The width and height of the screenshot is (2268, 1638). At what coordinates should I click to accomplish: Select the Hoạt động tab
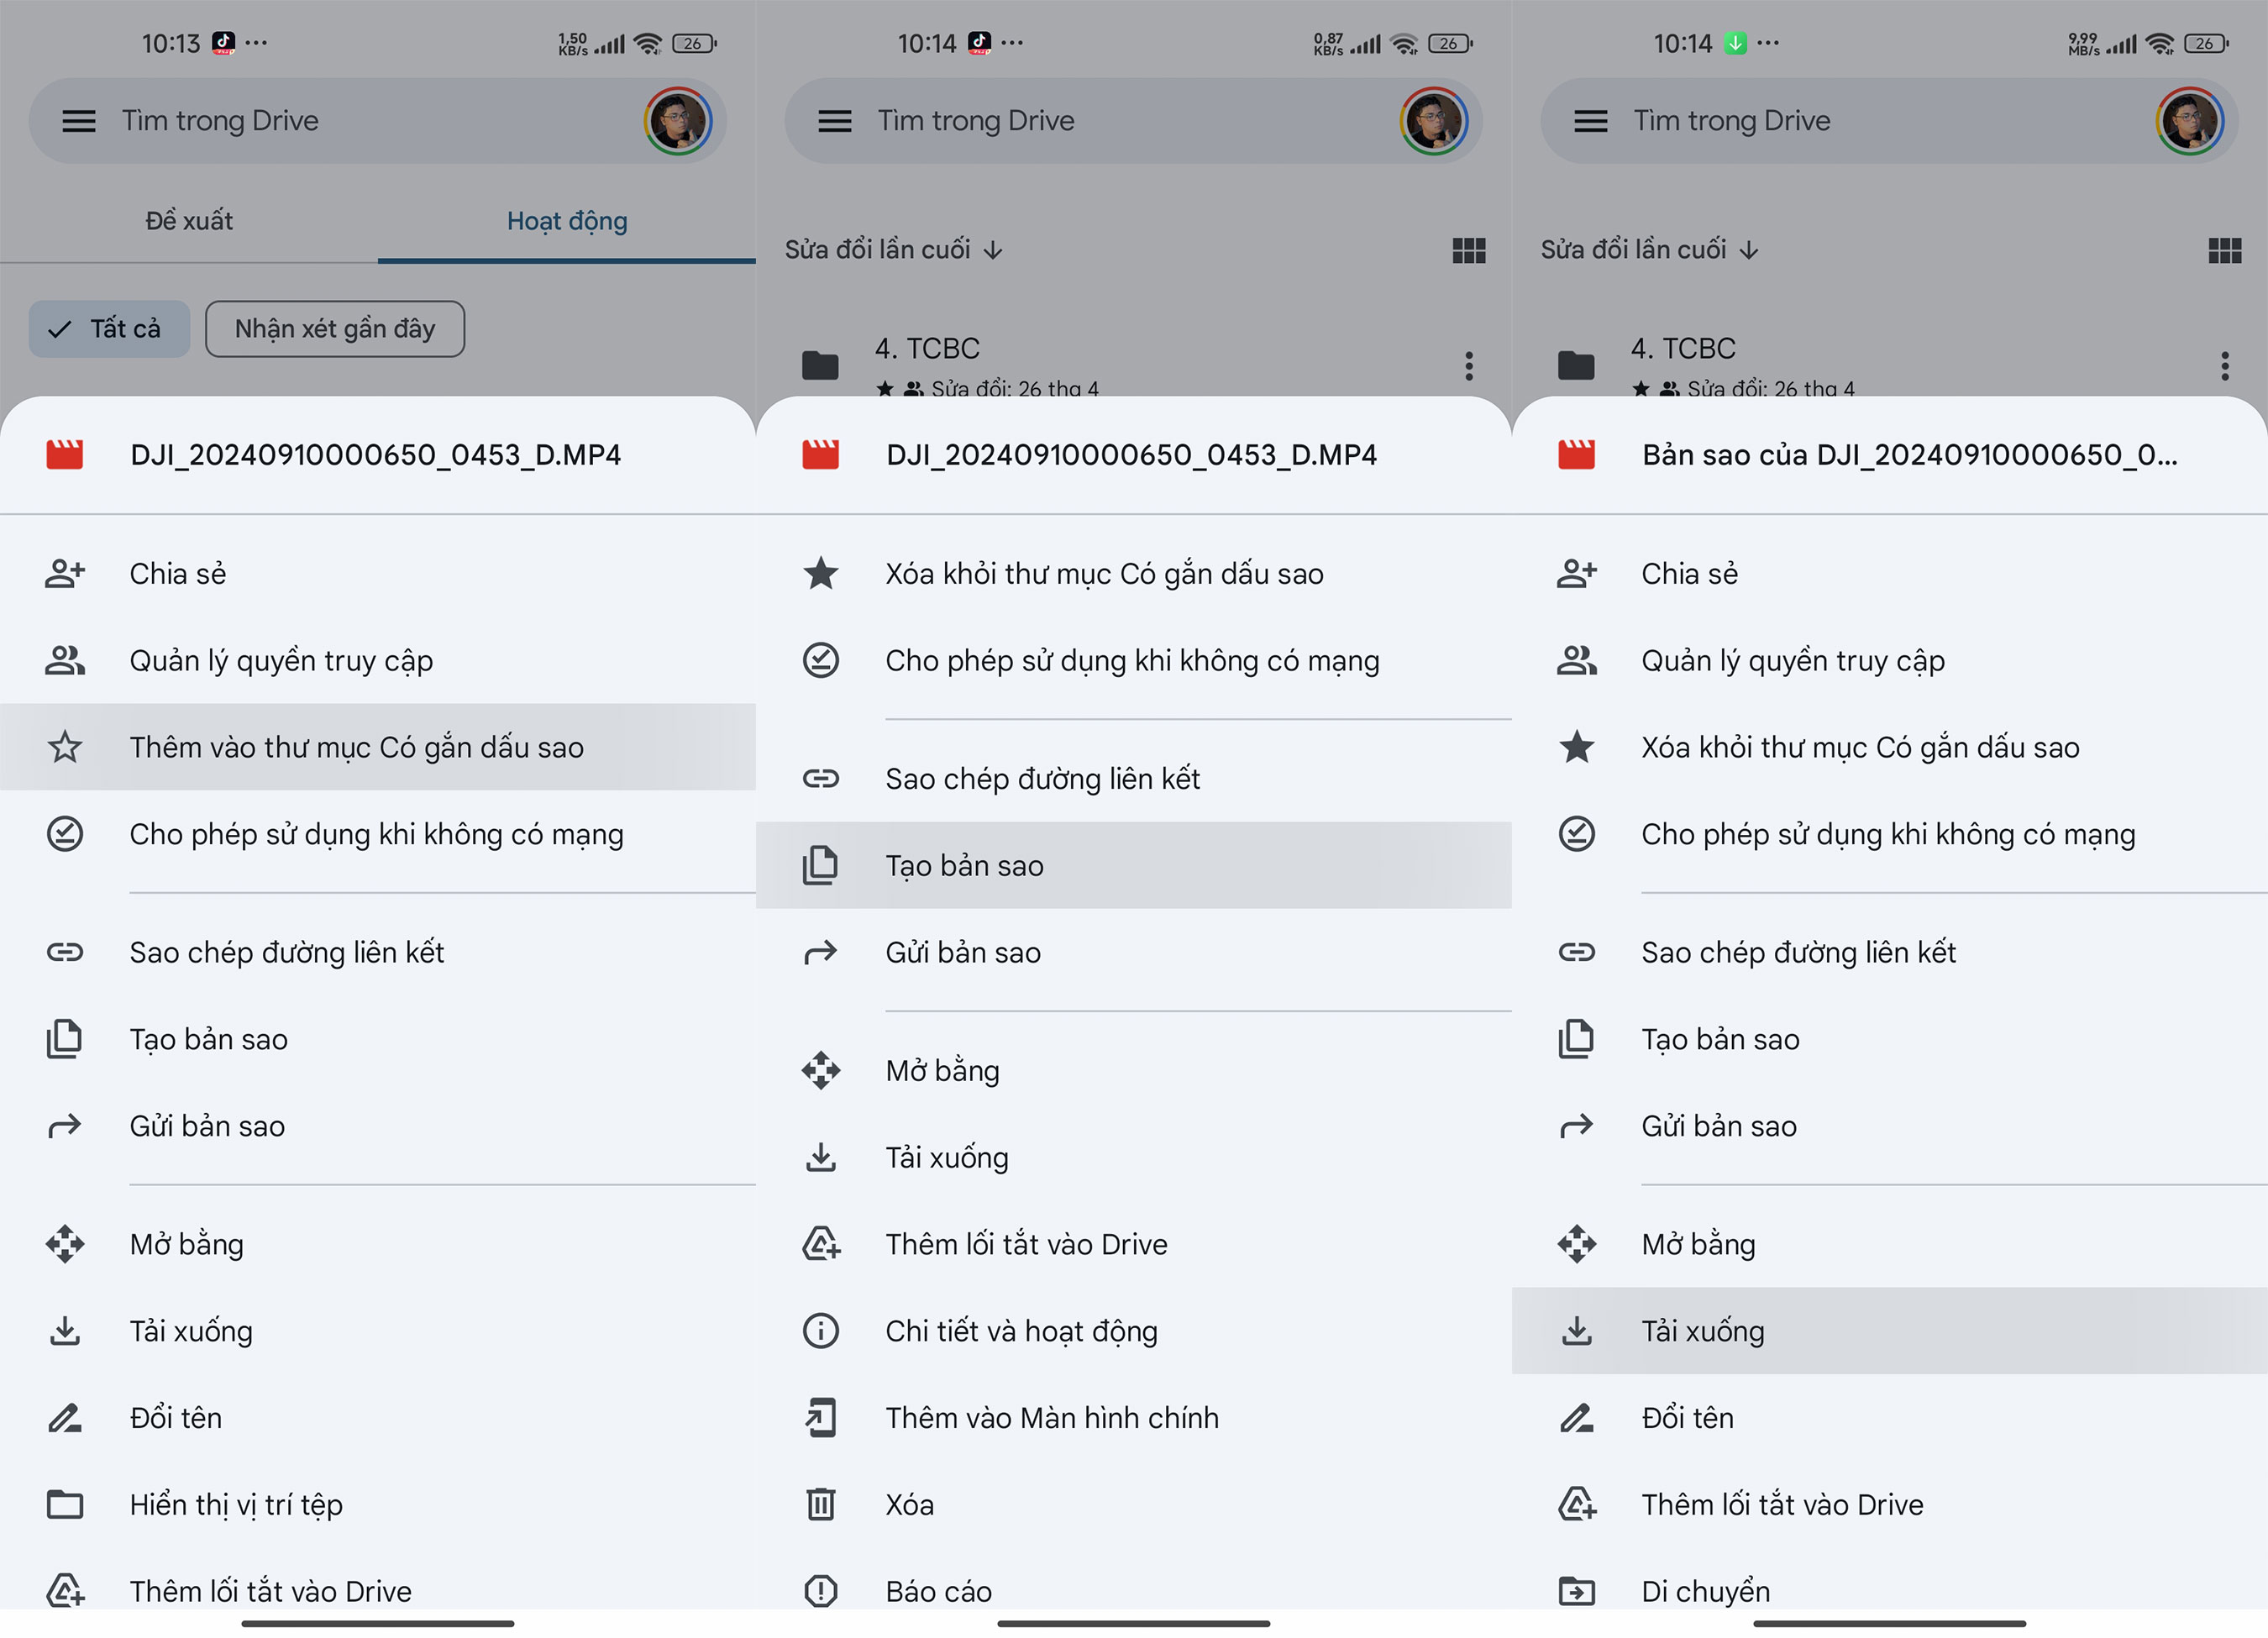[566, 221]
